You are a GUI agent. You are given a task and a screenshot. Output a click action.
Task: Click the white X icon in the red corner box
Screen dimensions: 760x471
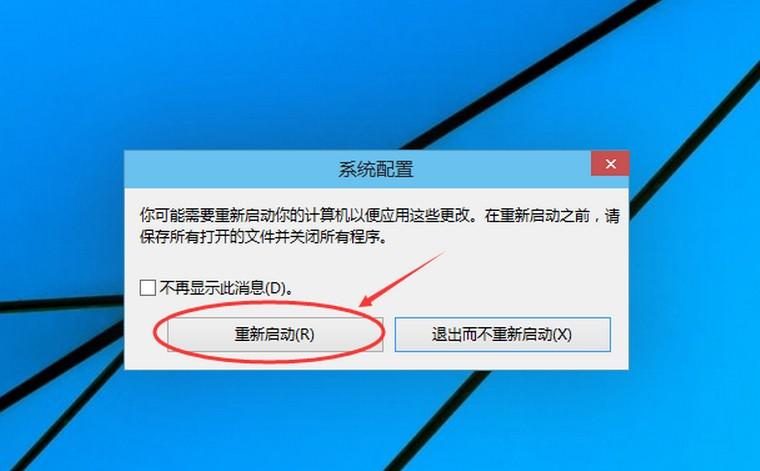coord(611,164)
